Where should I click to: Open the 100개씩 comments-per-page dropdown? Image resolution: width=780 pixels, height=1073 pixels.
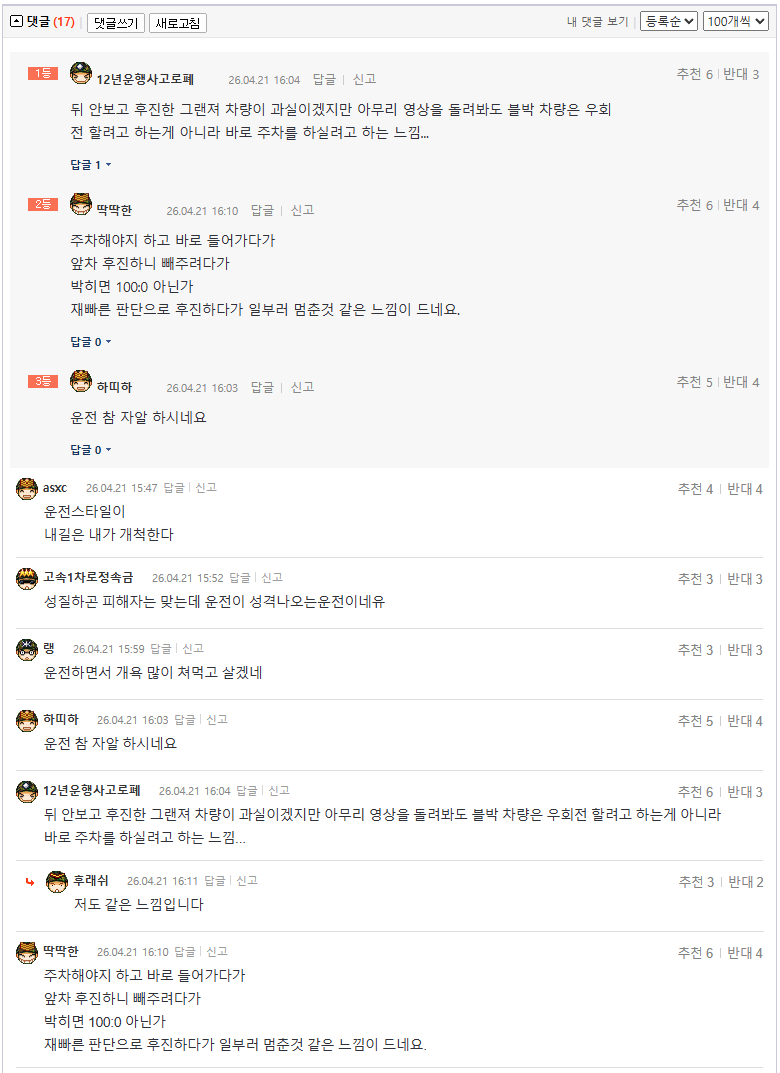click(x=736, y=21)
